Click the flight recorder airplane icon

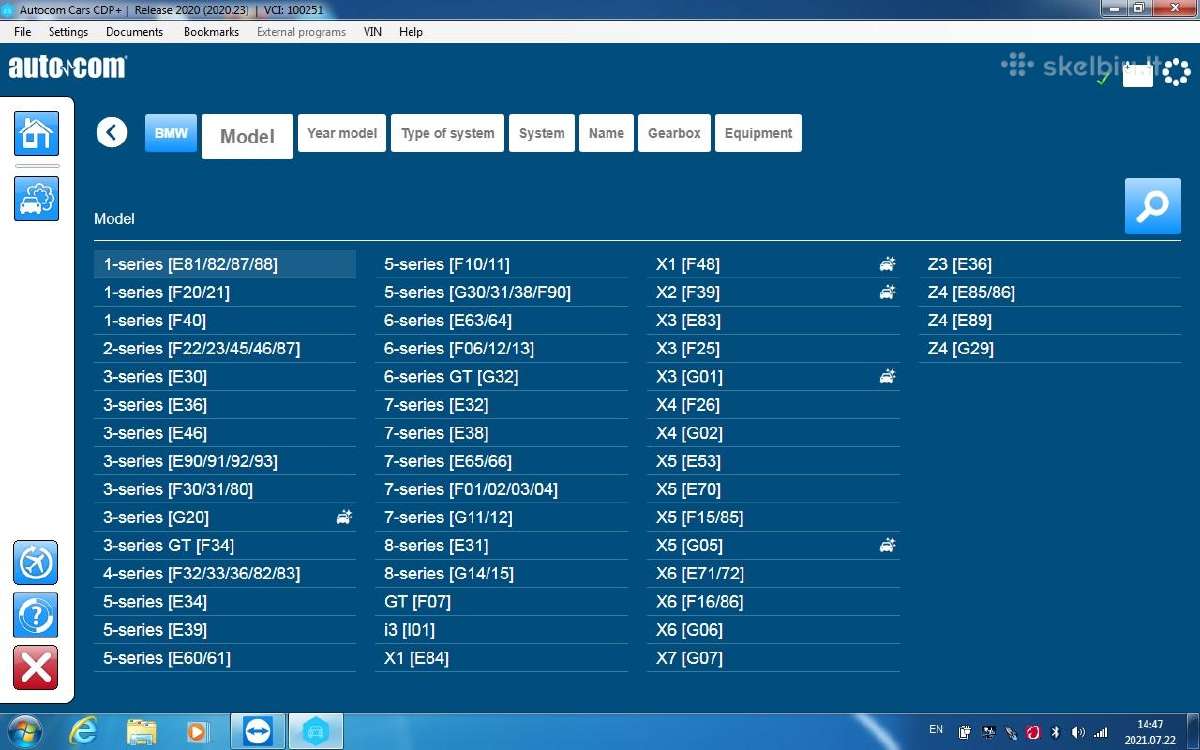coord(37,563)
